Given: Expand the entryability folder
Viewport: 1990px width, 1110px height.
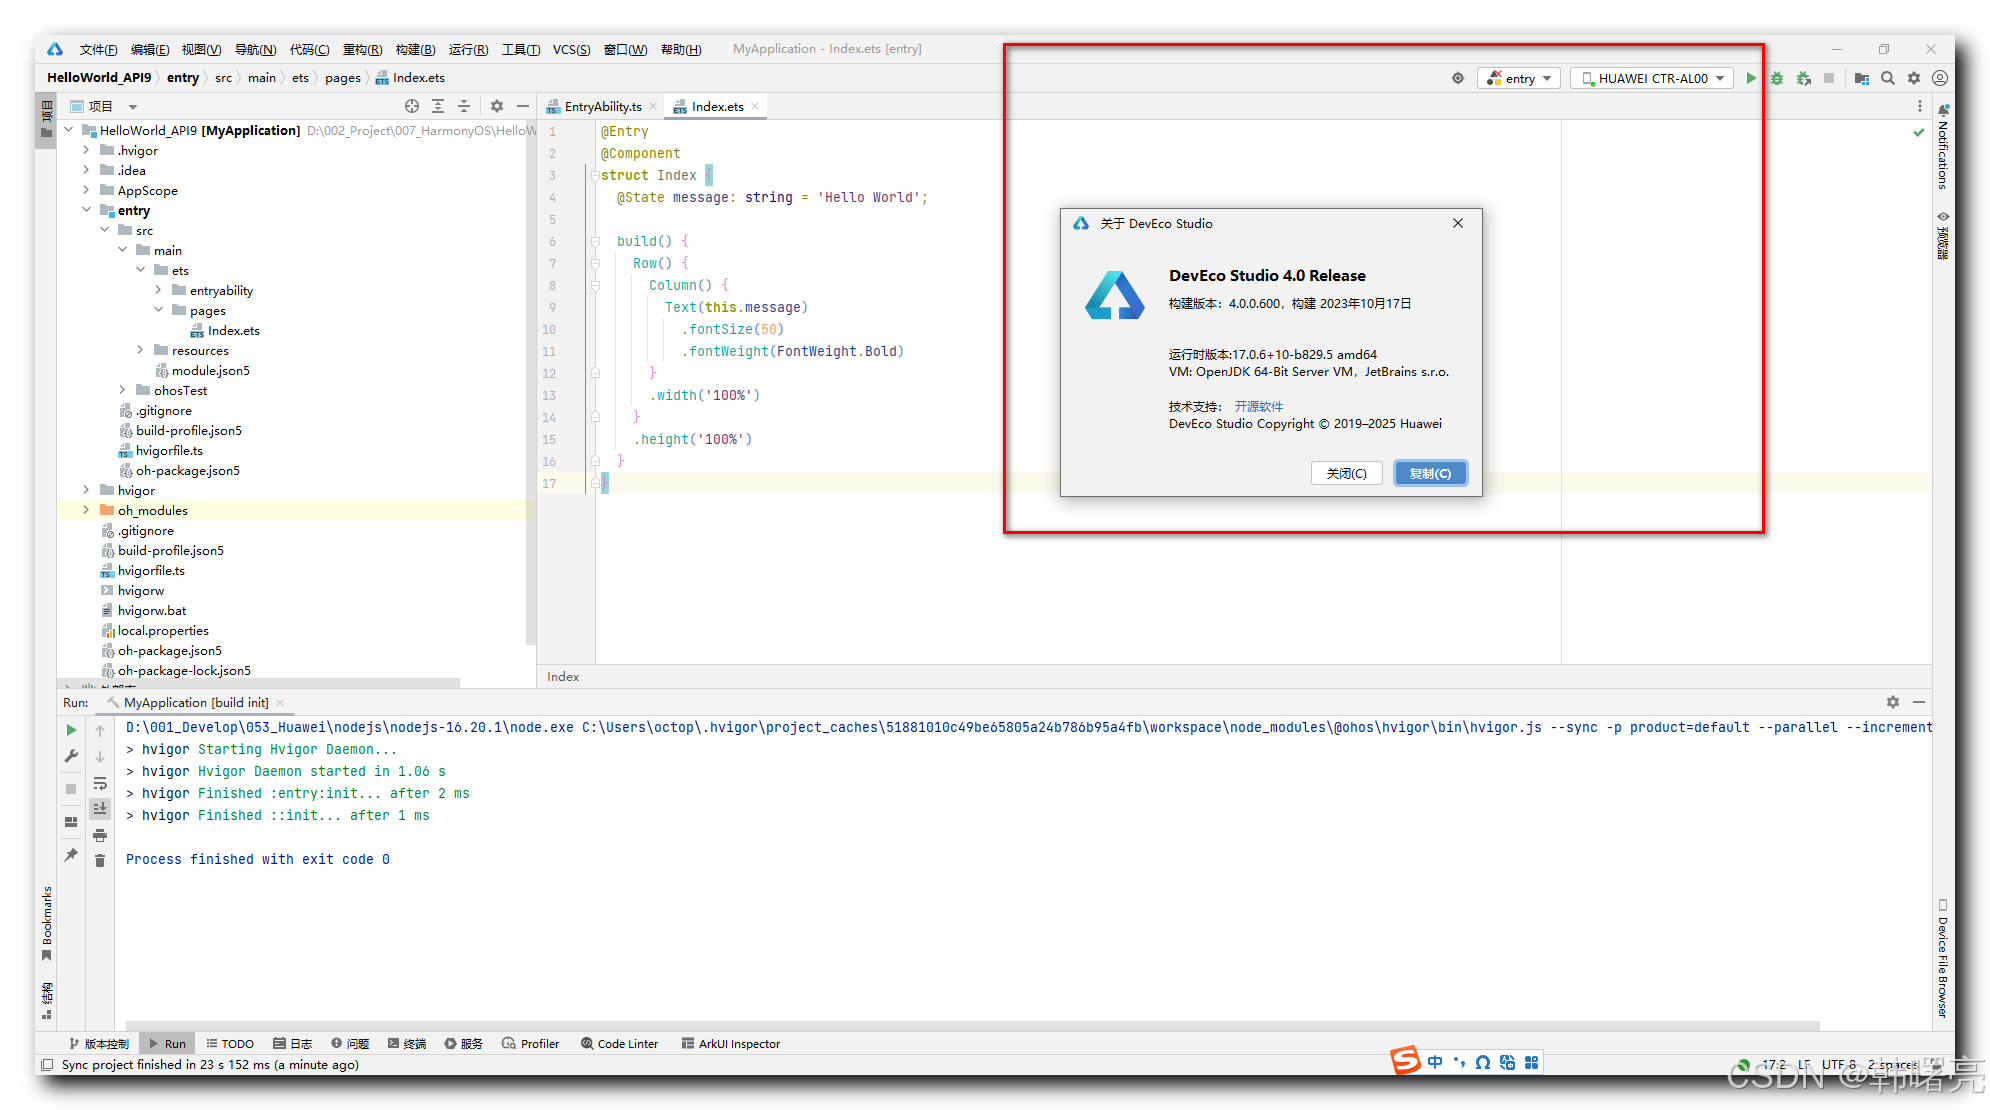Looking at the screenshot, I should [158, 290].
